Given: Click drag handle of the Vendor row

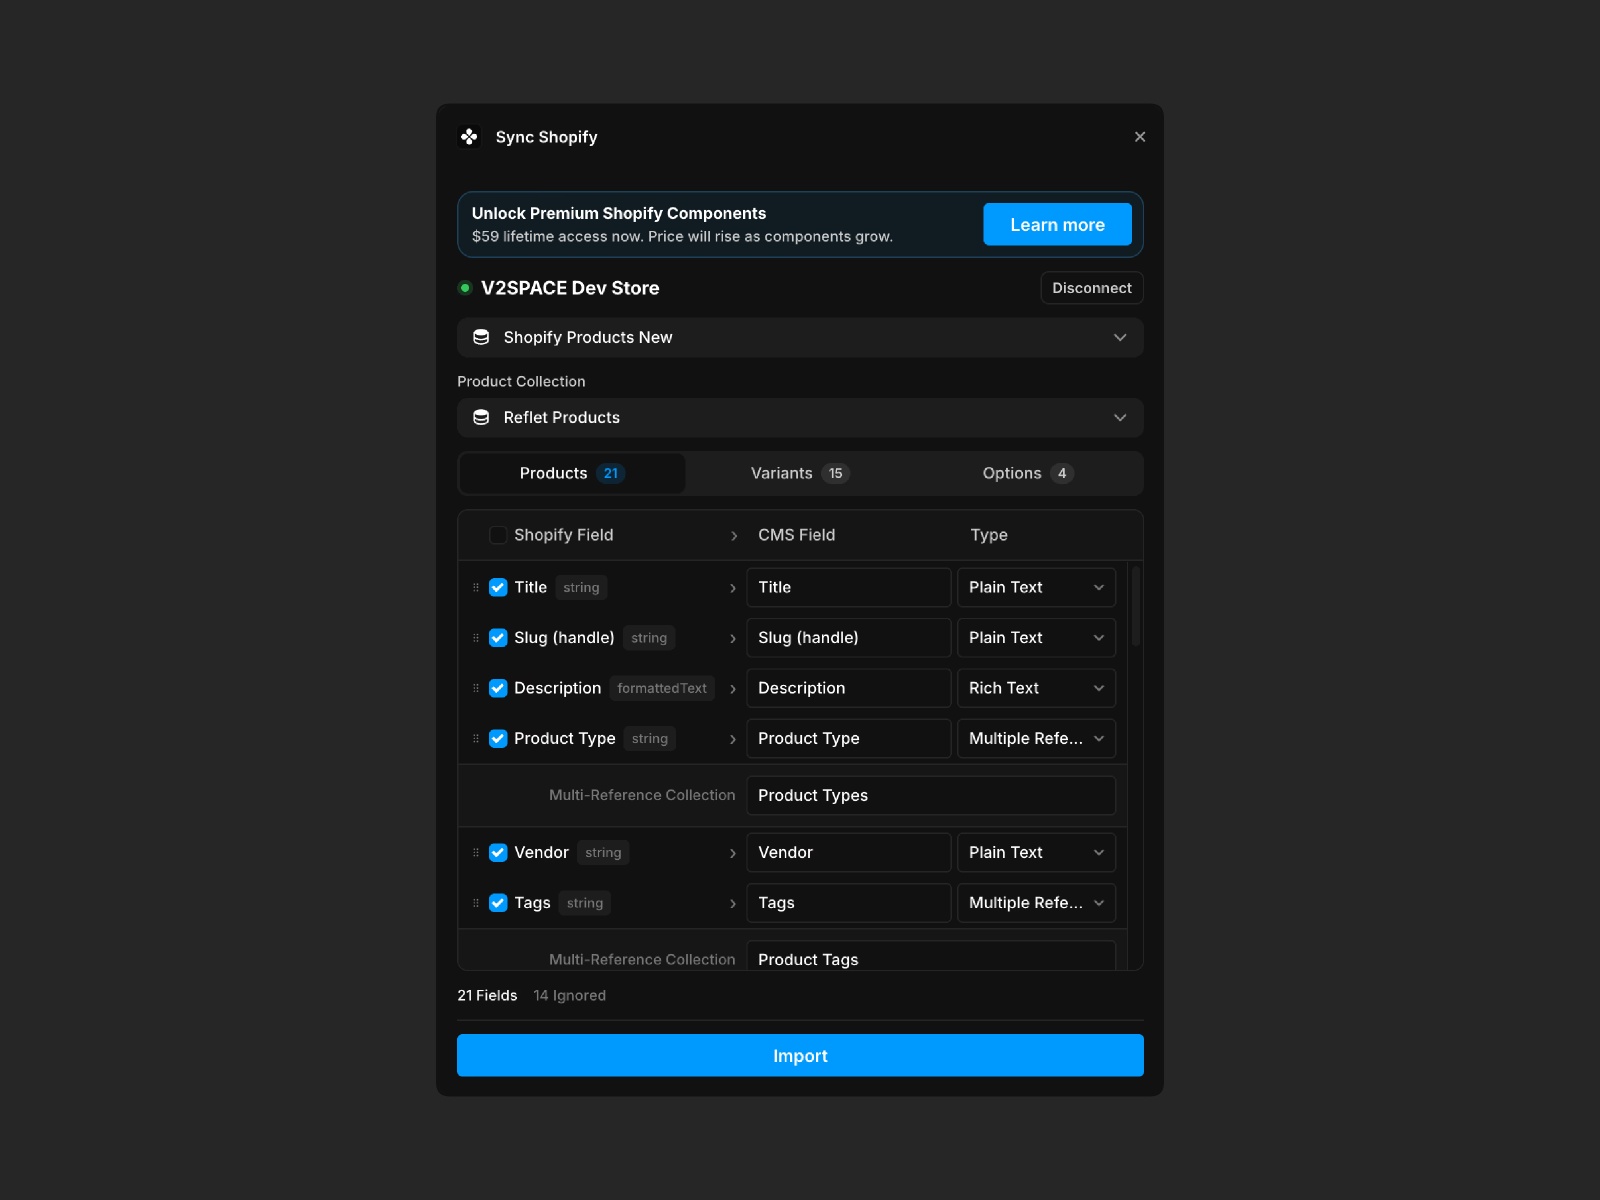Looking at the screenshot, I should (x=476, y=853).
